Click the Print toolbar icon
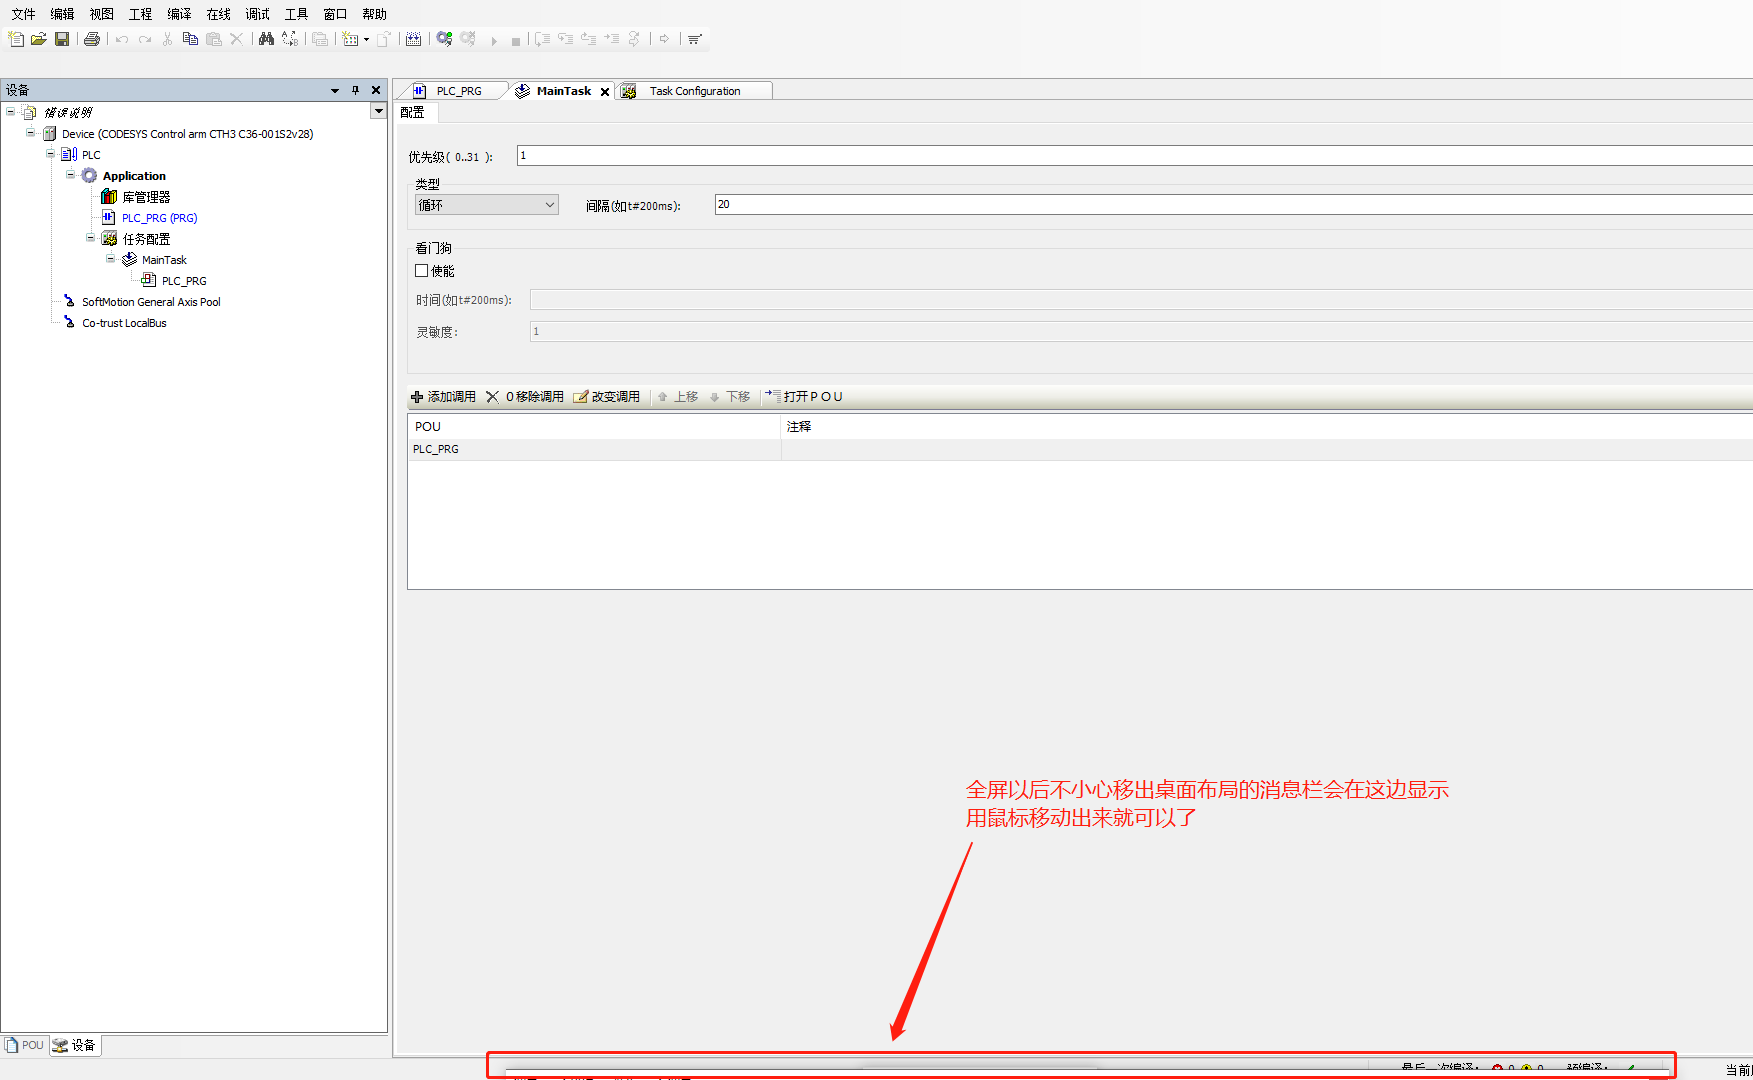 point(92,39)
